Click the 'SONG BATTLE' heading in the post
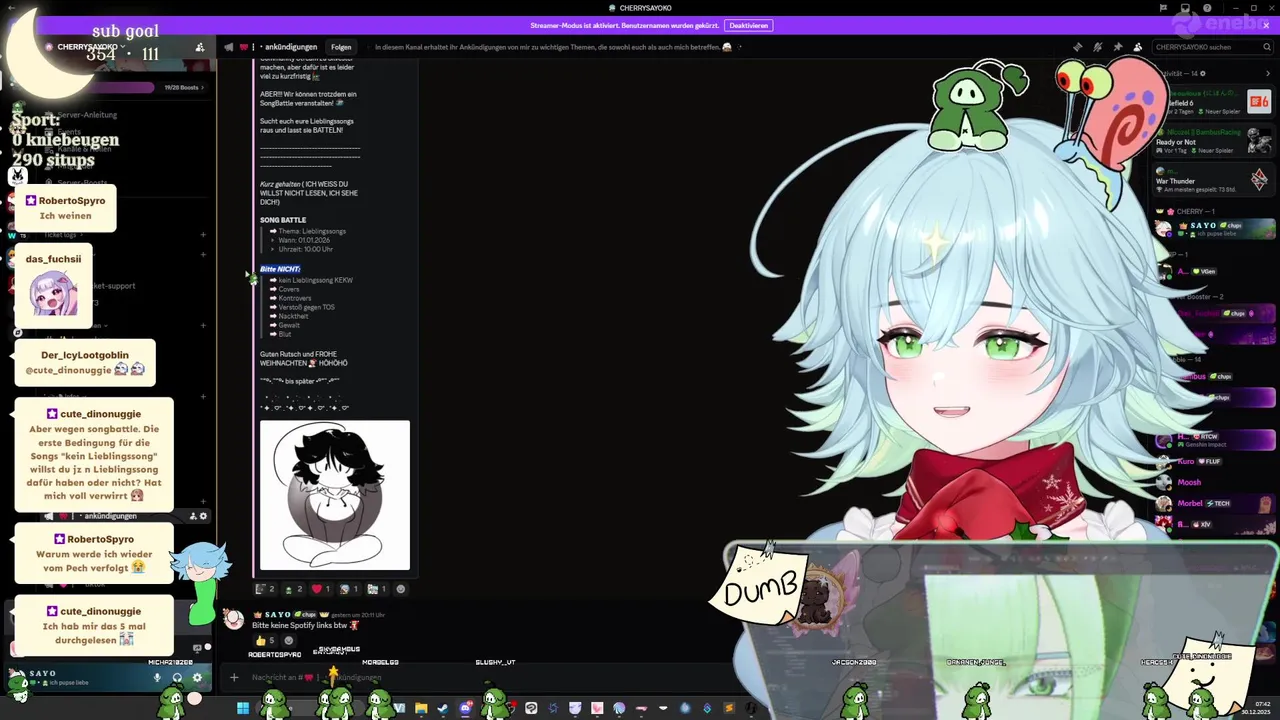This screenshot has height=720, width=1280. [283, 220]
